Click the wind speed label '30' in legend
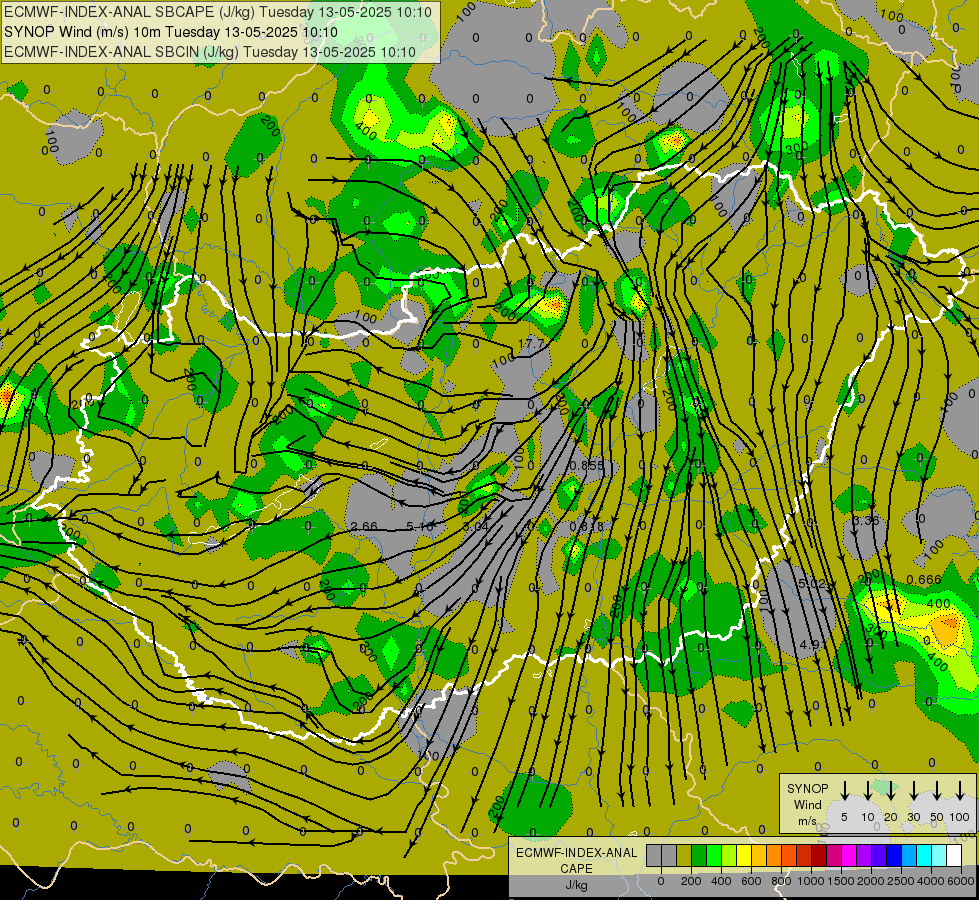979x900 pixels. [x=913, y=817]
